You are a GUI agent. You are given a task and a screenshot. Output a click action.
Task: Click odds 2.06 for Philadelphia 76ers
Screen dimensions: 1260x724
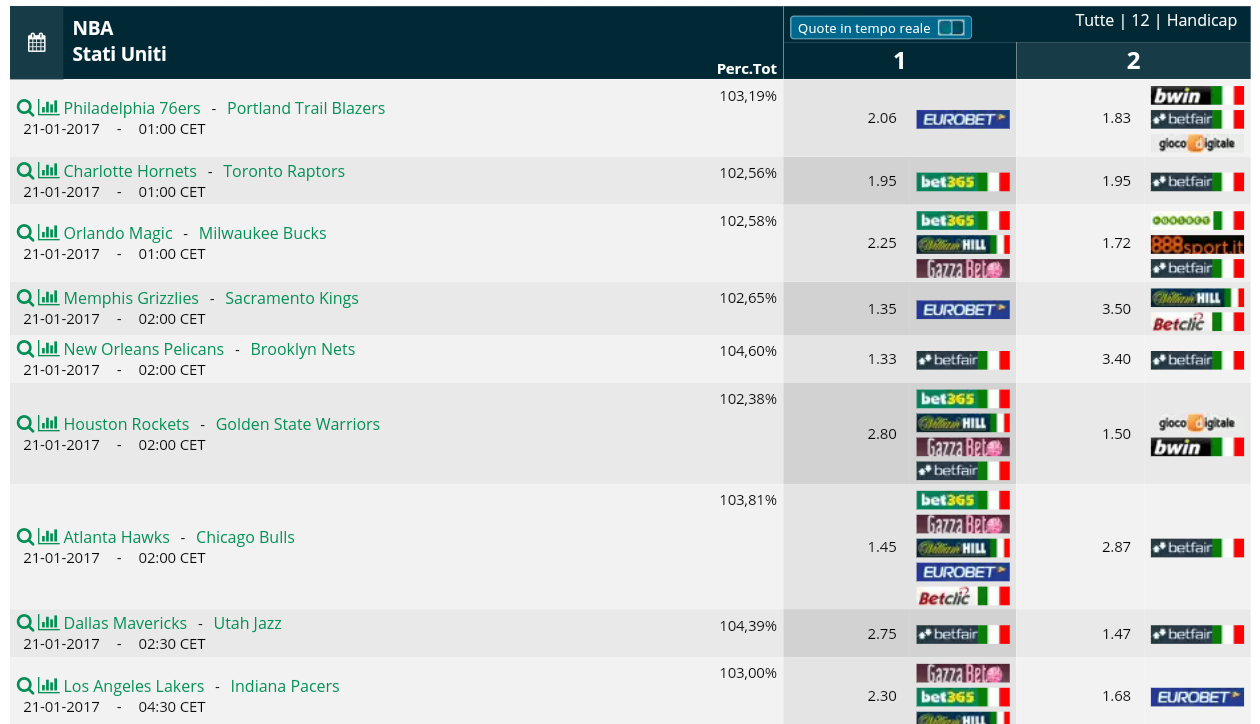(882, 118)
